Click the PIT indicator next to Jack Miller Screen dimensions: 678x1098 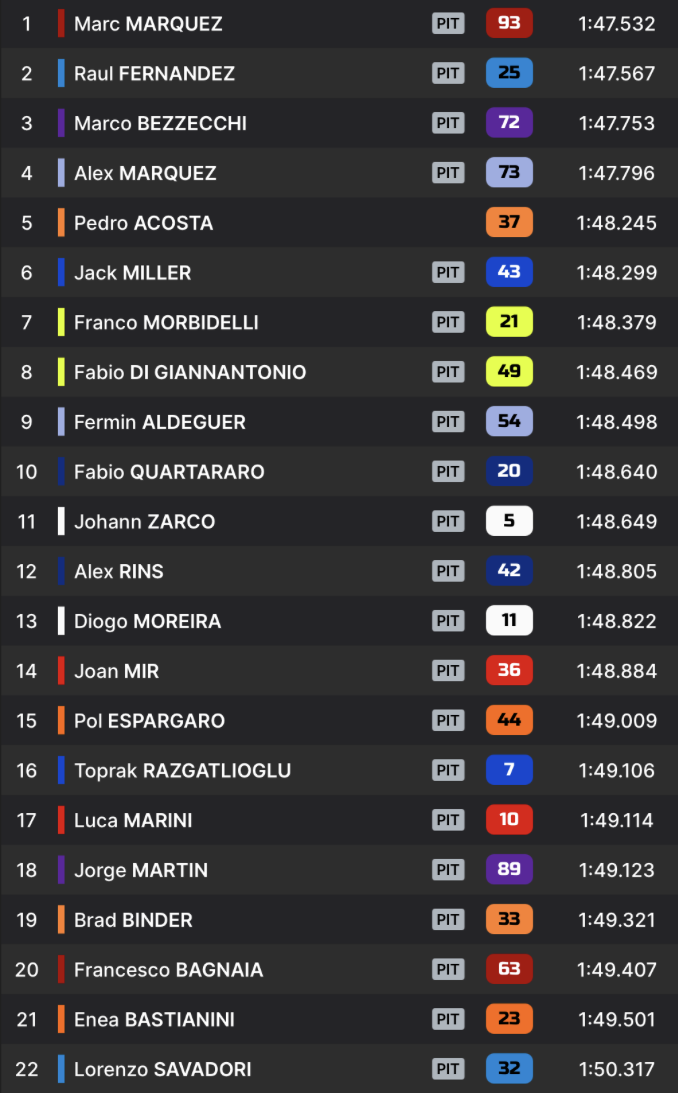(448, 272)
